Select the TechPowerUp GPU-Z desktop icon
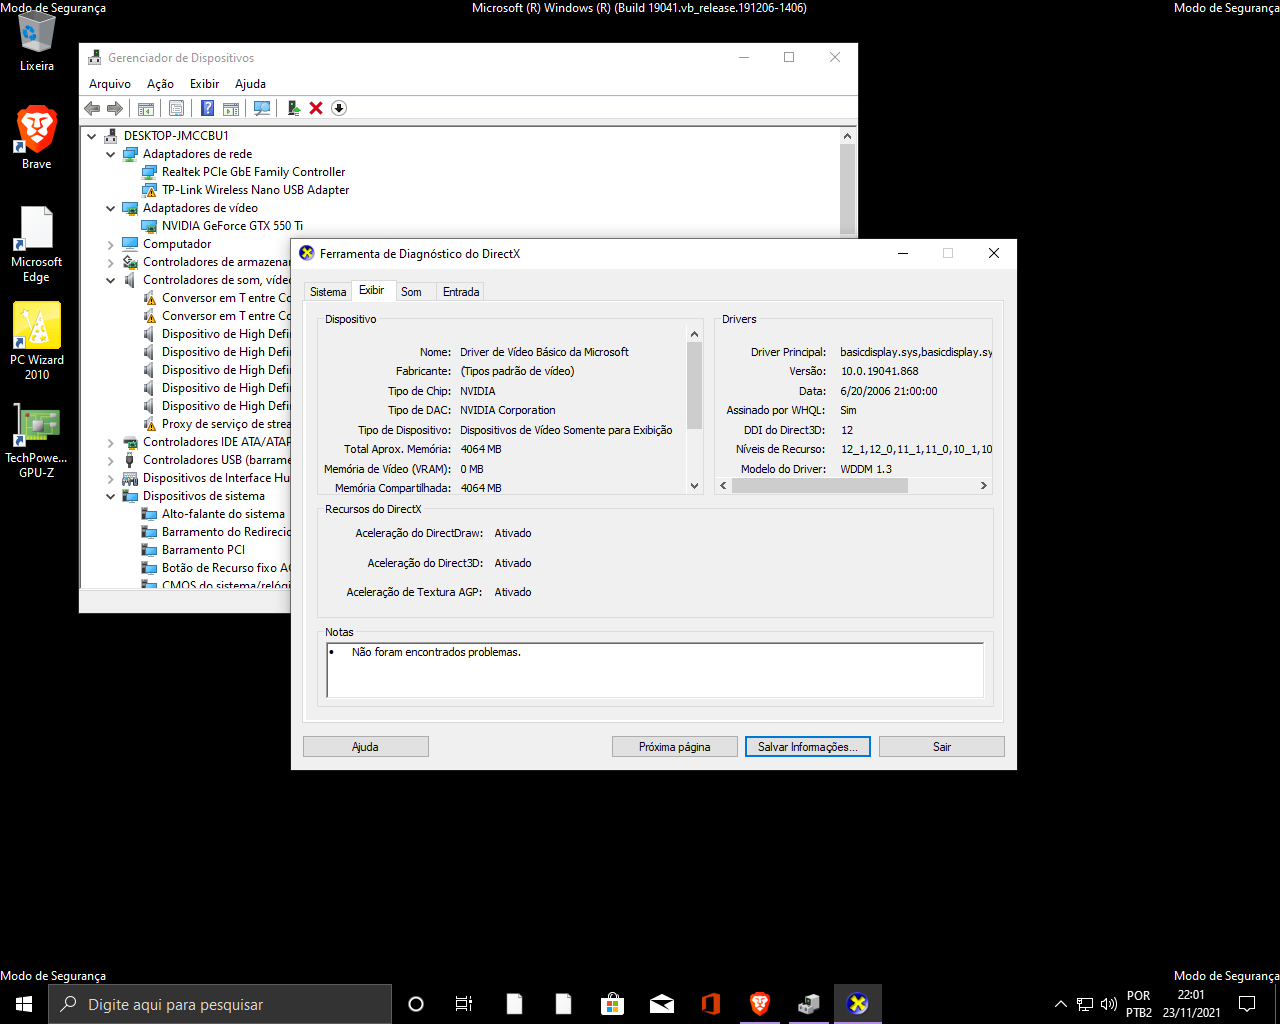 [37, 440]
